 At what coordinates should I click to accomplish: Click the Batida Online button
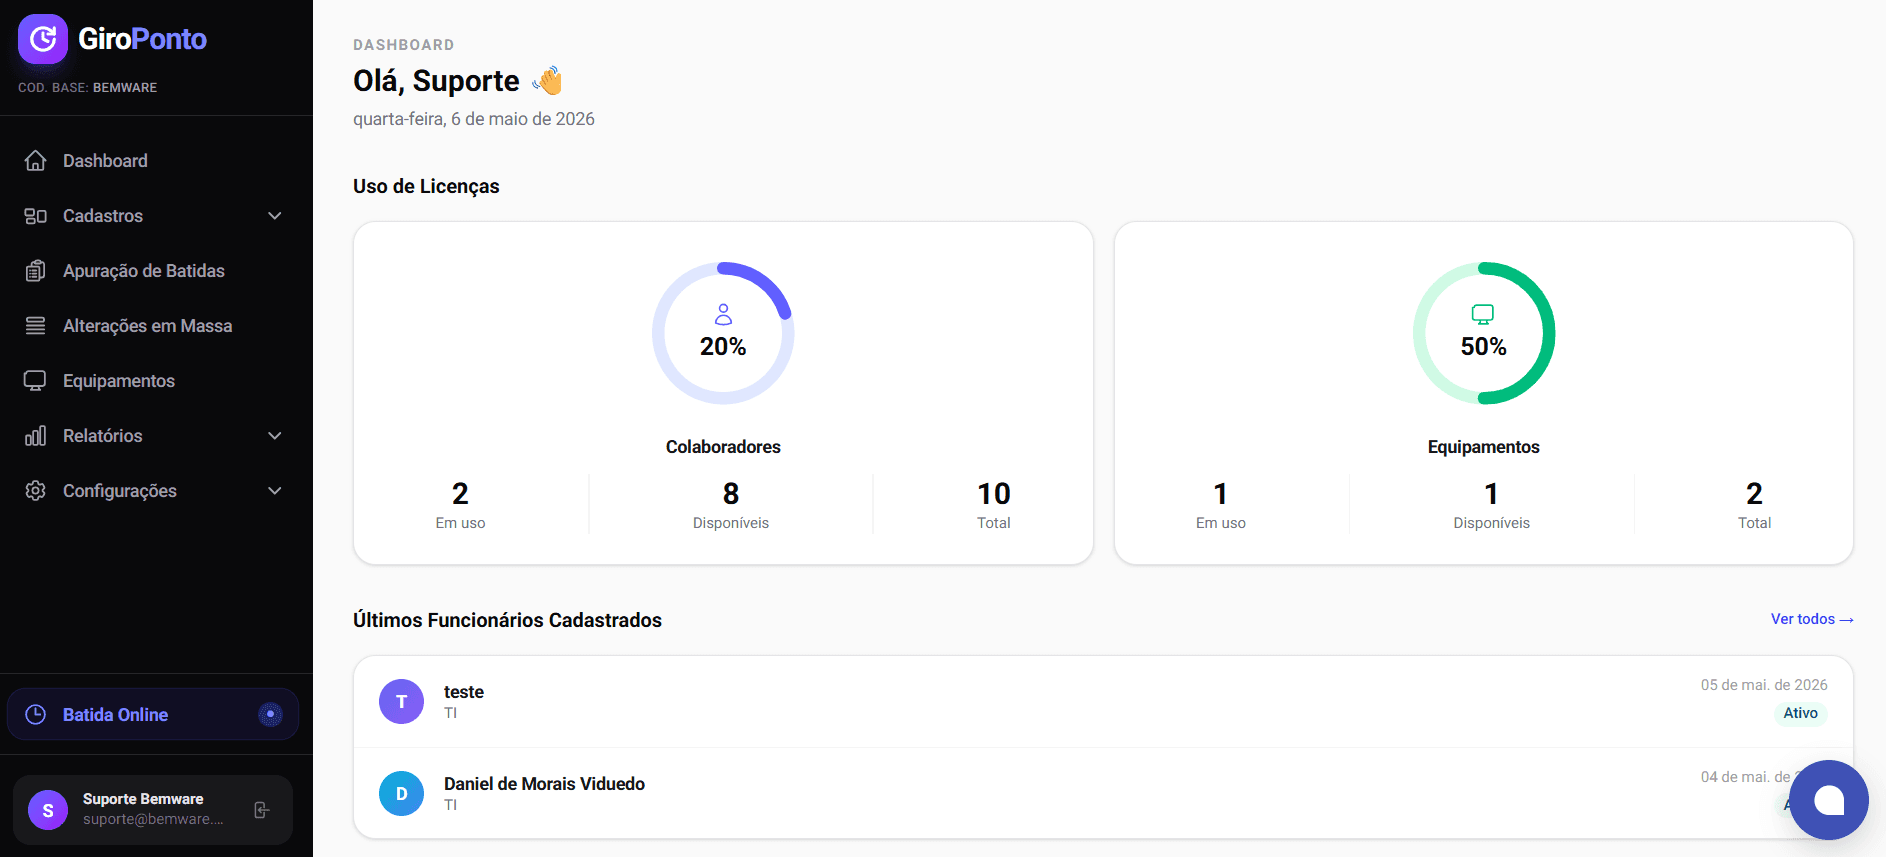153,714
